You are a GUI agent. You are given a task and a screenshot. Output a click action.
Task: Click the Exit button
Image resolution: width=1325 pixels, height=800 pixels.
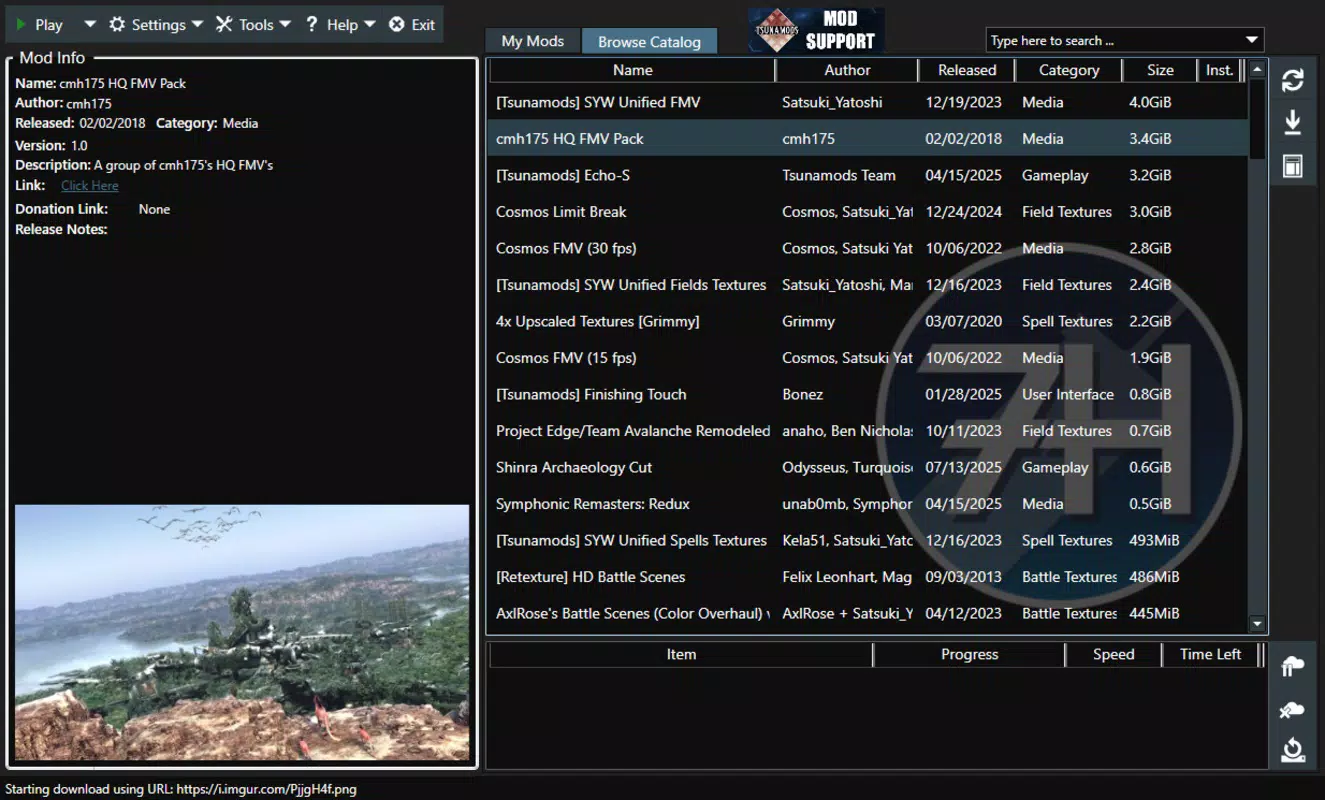coord(412,25)
